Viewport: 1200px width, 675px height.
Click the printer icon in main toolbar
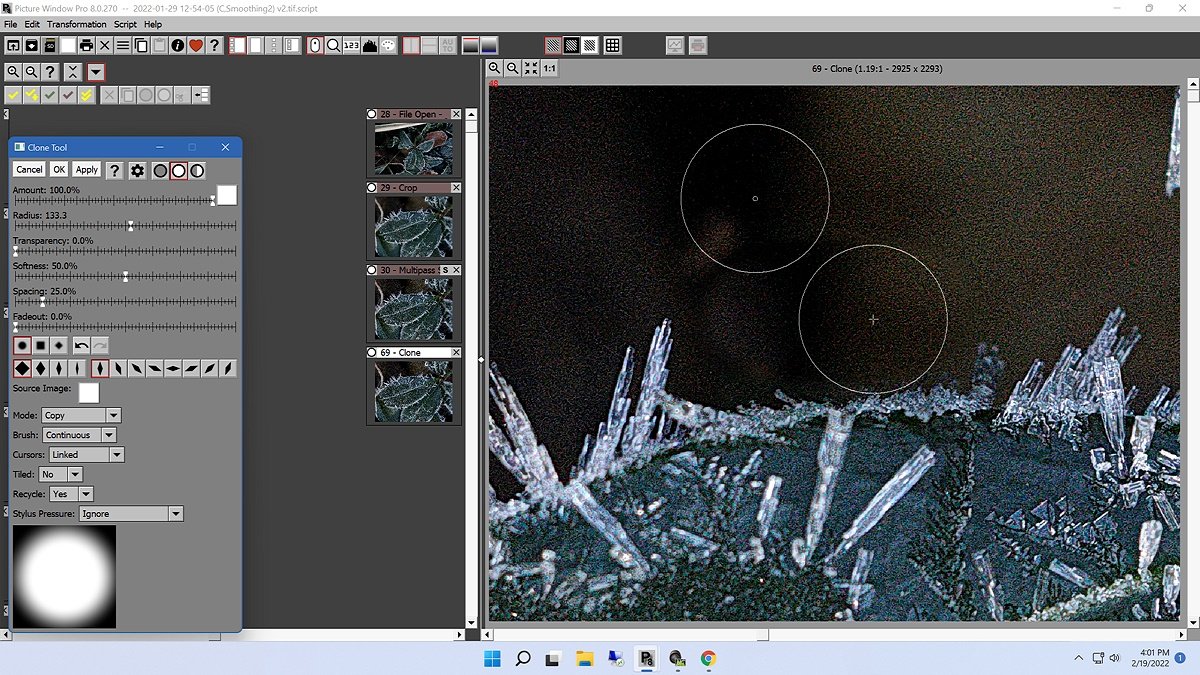[86, 45]
